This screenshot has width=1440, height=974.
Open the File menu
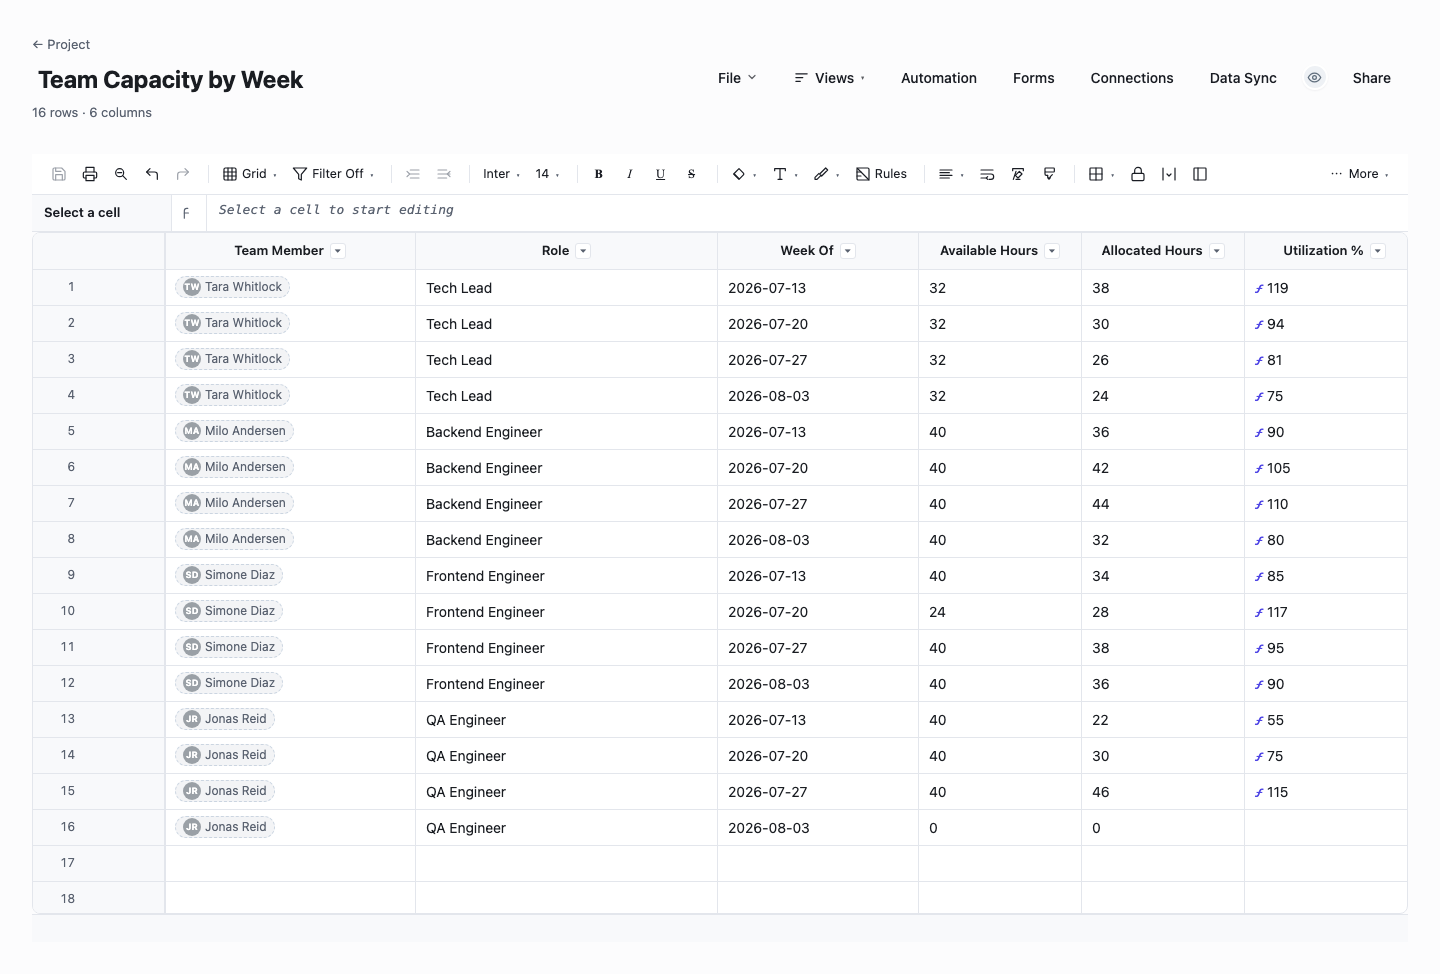pos(737,78)
